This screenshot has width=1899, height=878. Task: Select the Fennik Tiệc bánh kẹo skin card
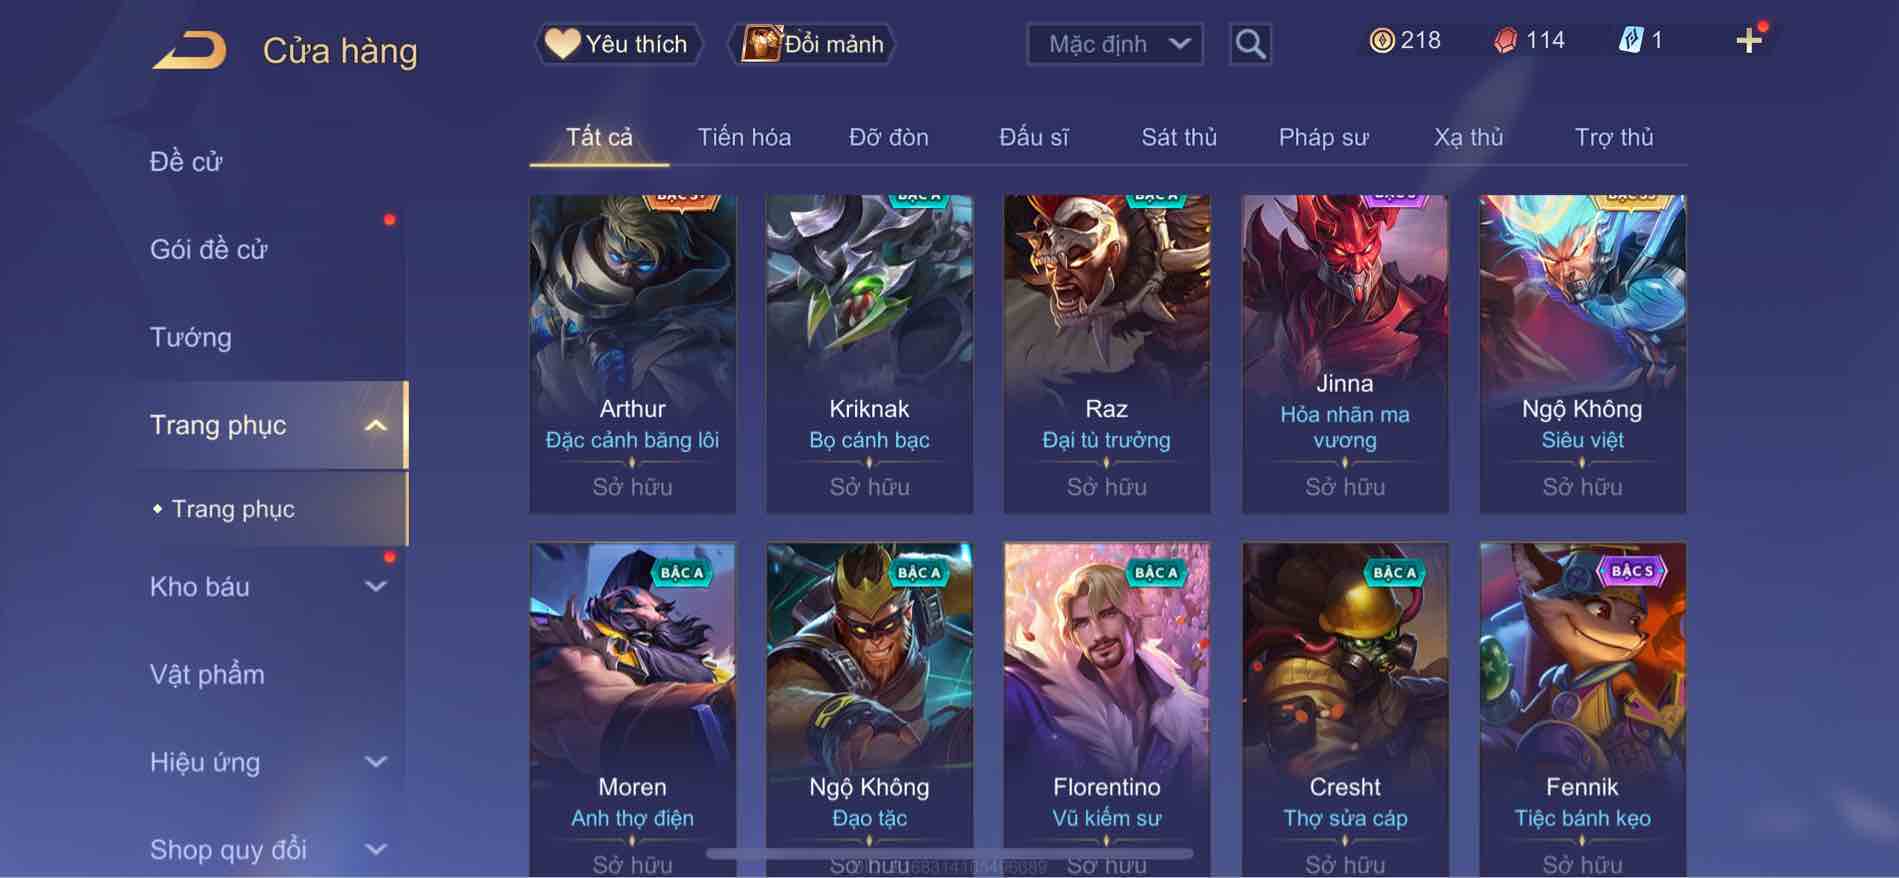click(x=1582, y=709)
